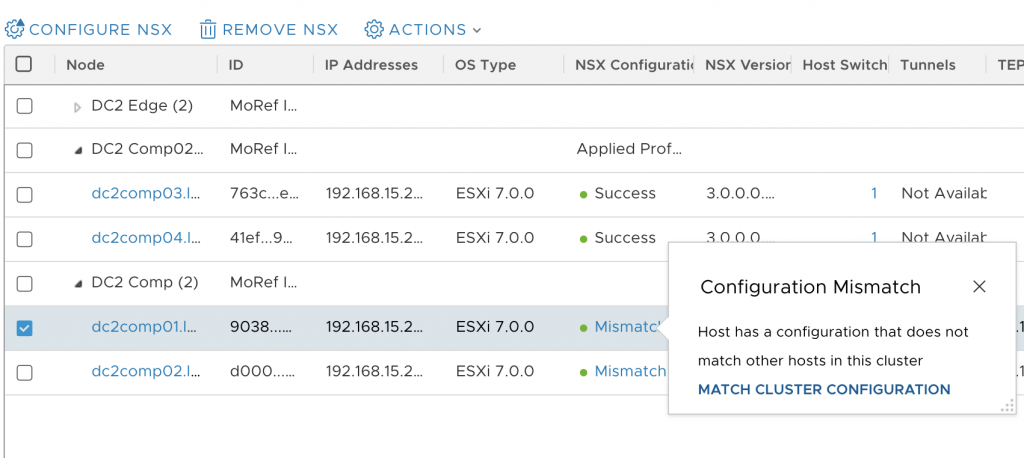Check the DC2 Comp02 cluster checkbox

pos(24,150)
